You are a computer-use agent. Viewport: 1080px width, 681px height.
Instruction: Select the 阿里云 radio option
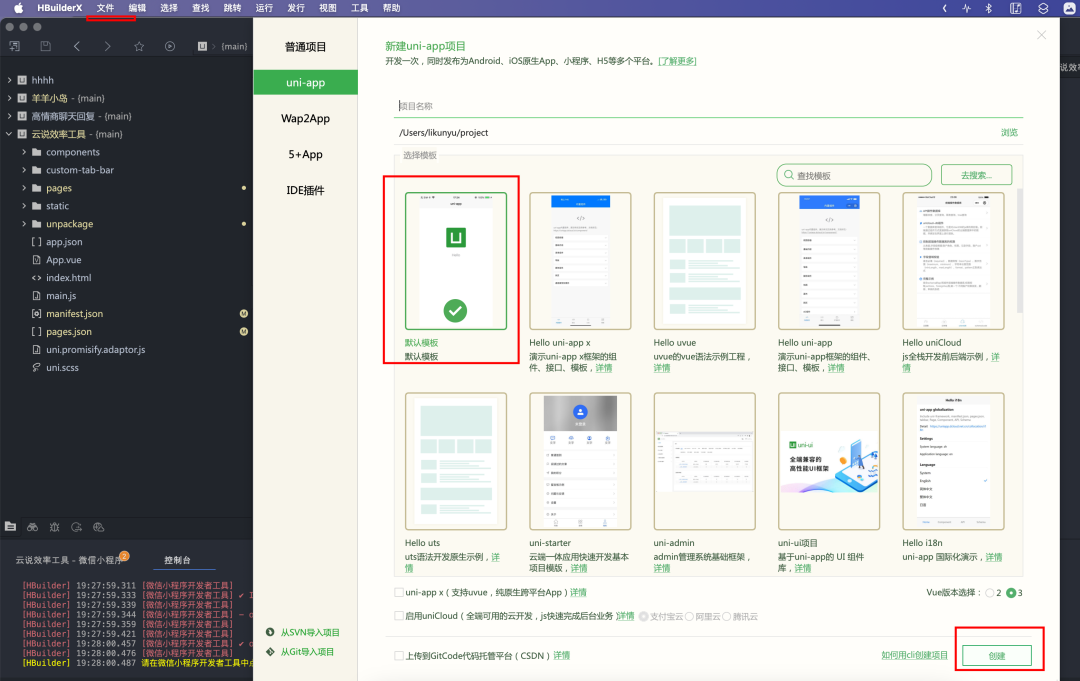(x=689, y=616)
